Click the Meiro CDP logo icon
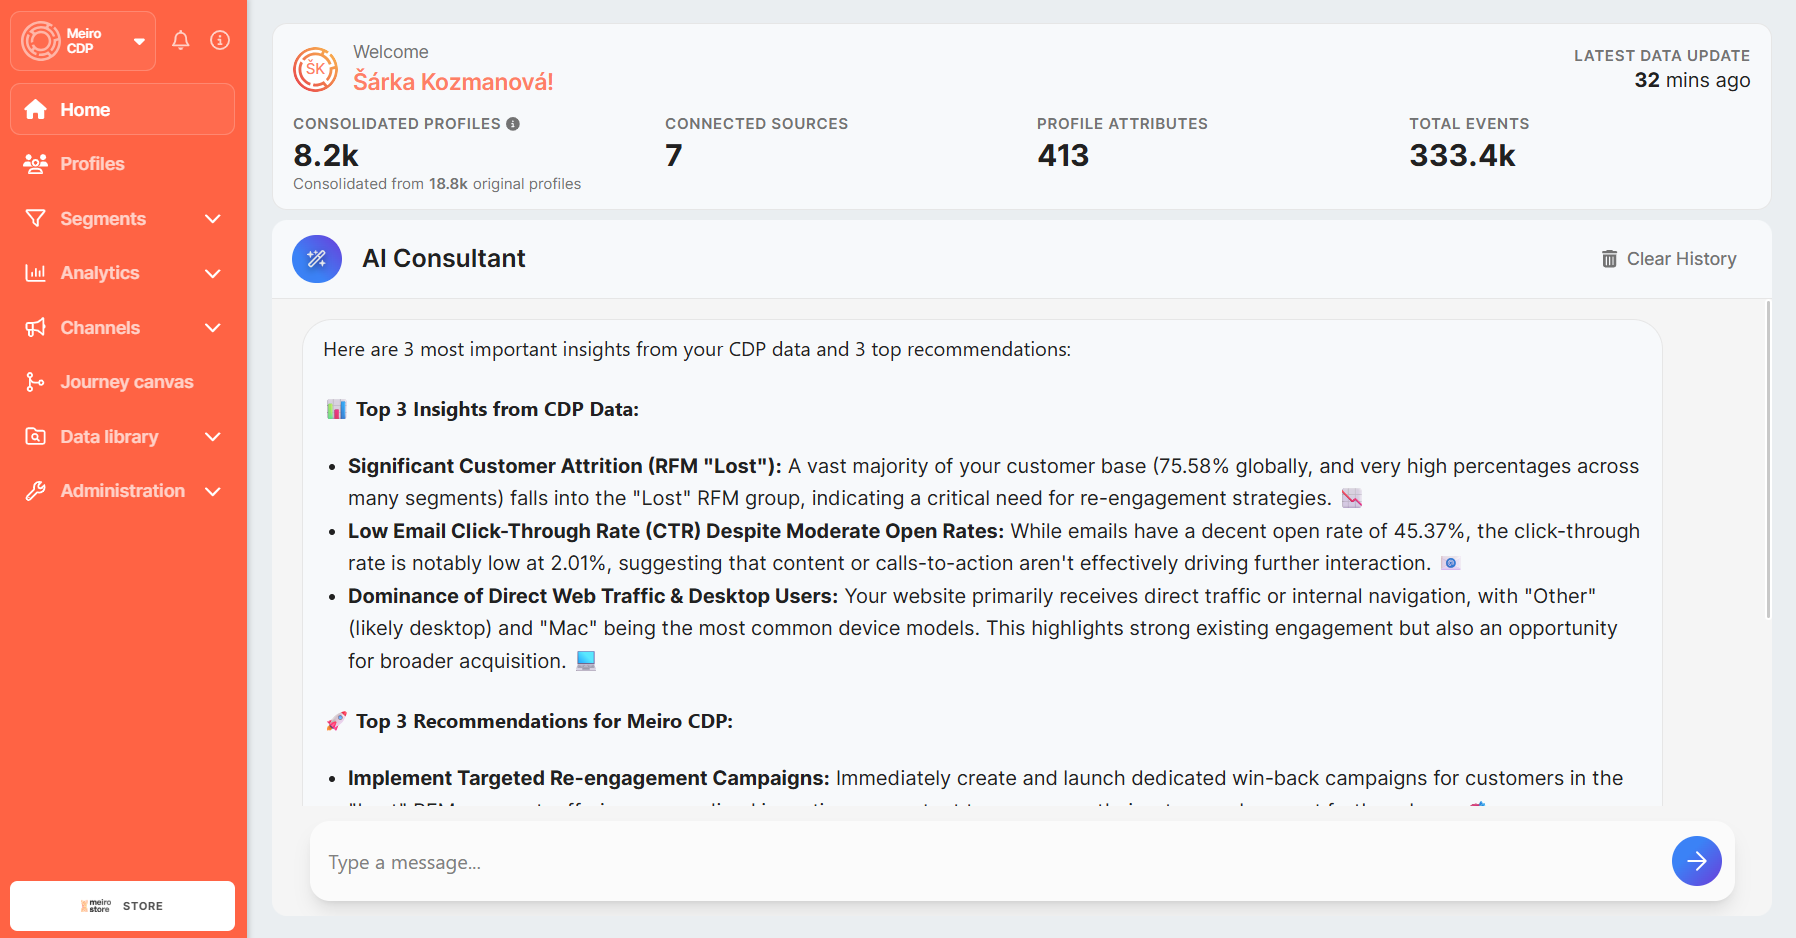The width and height of the screenshot is (1796, 938). click(41, 41)
